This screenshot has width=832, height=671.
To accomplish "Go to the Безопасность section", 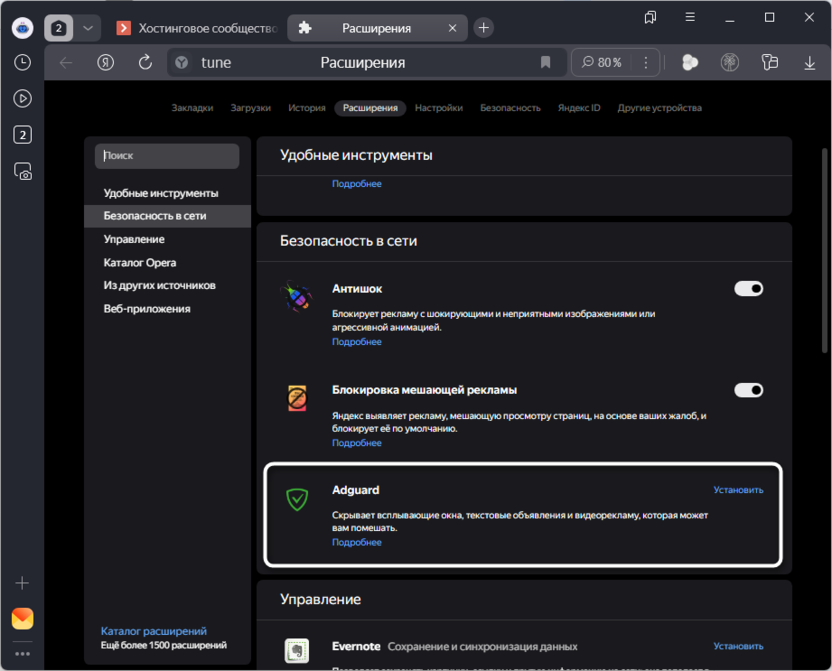I will click(x=510, y=108).
